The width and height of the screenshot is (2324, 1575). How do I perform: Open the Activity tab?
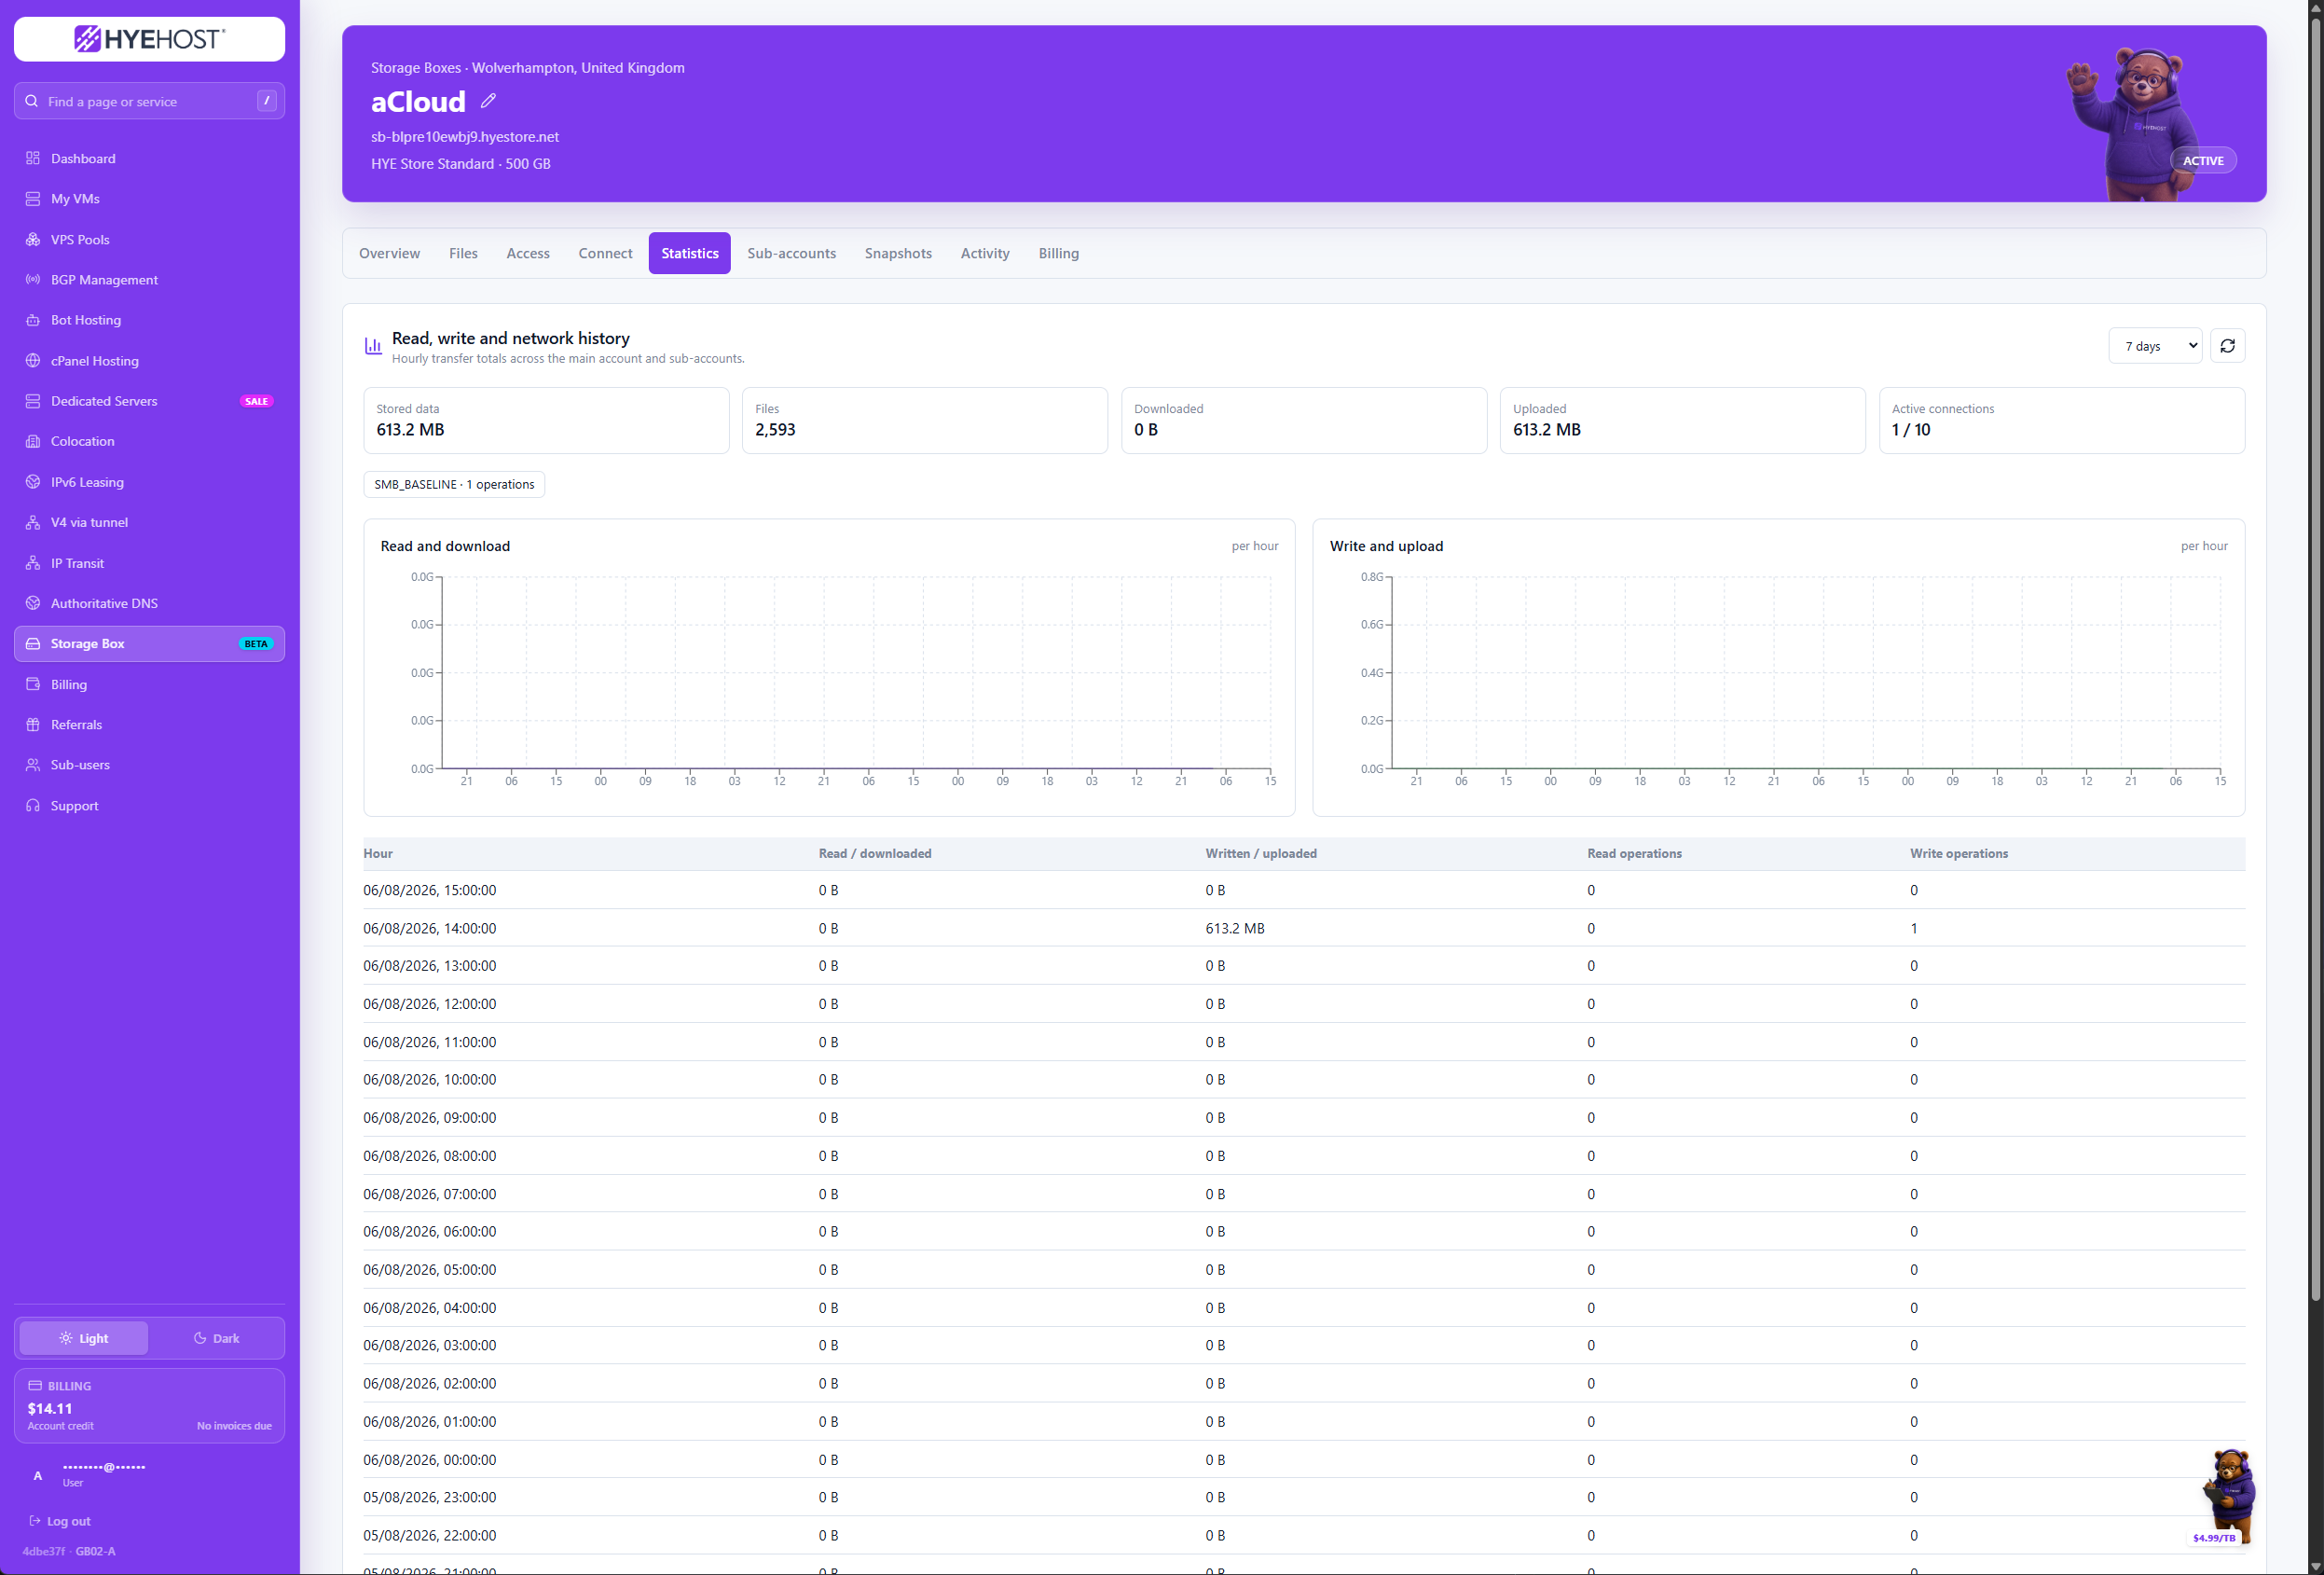[x=985, y=253]
